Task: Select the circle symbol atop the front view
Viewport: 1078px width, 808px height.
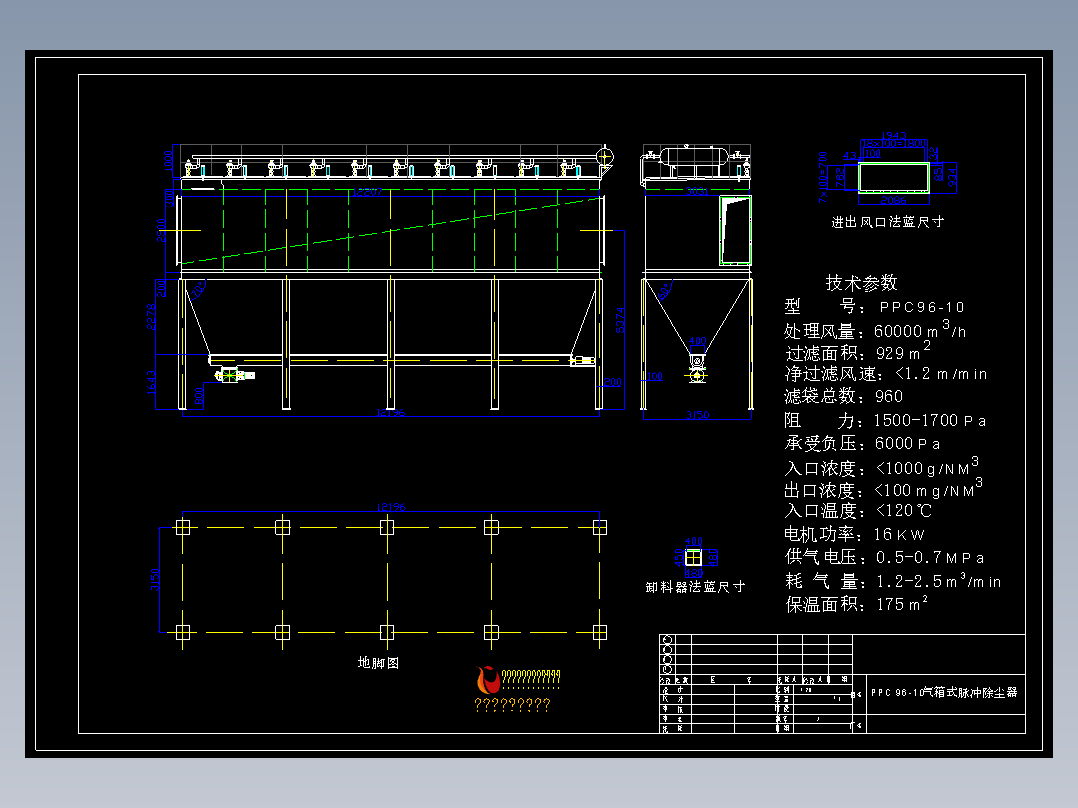Action: click(603, 156)
